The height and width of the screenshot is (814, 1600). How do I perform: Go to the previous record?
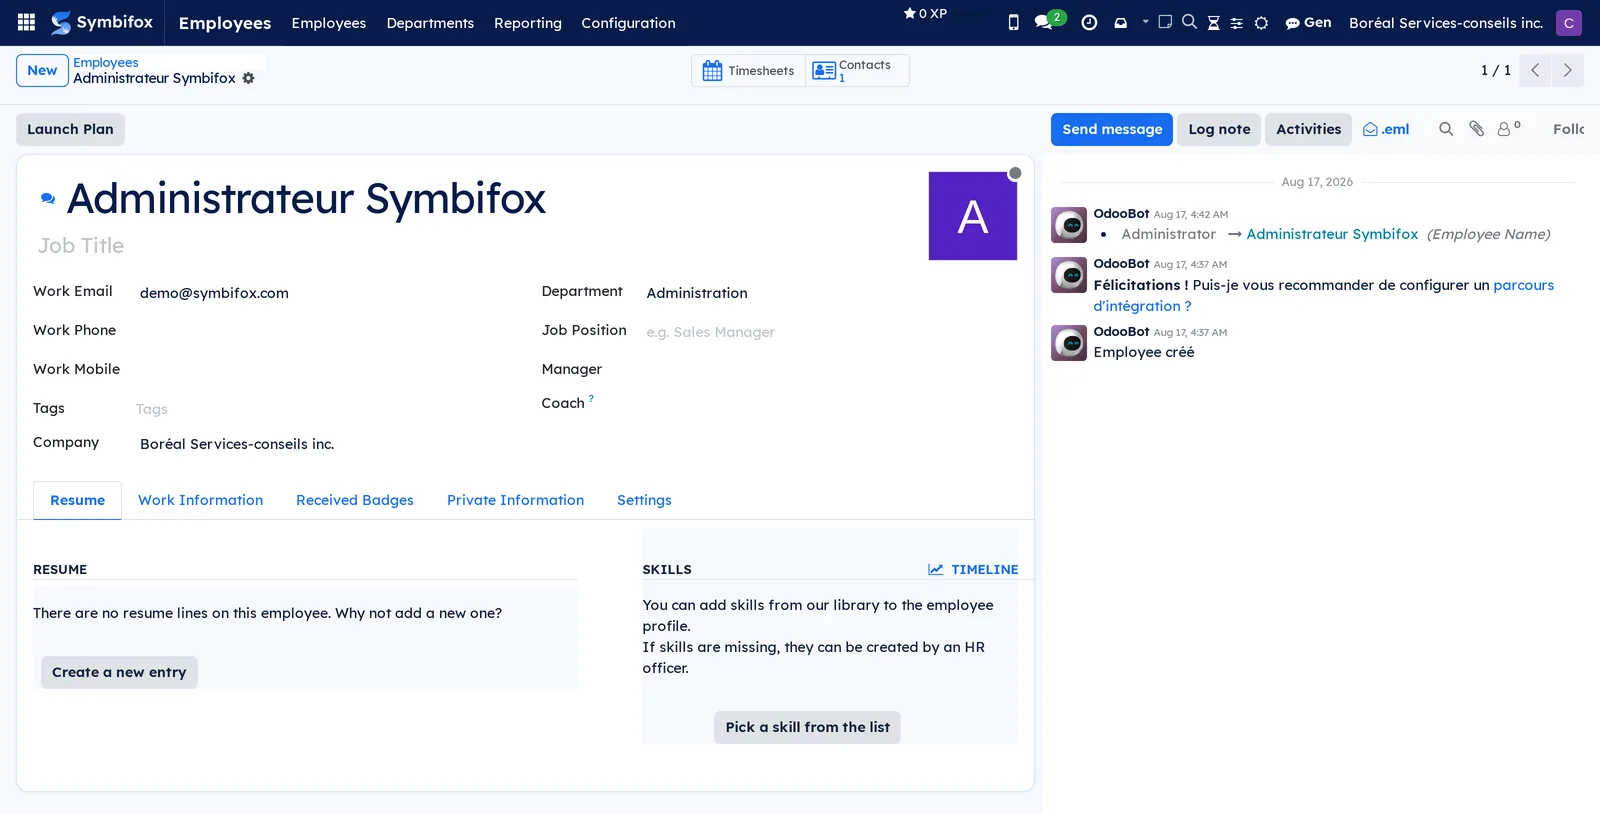(x=1535, y=70)
